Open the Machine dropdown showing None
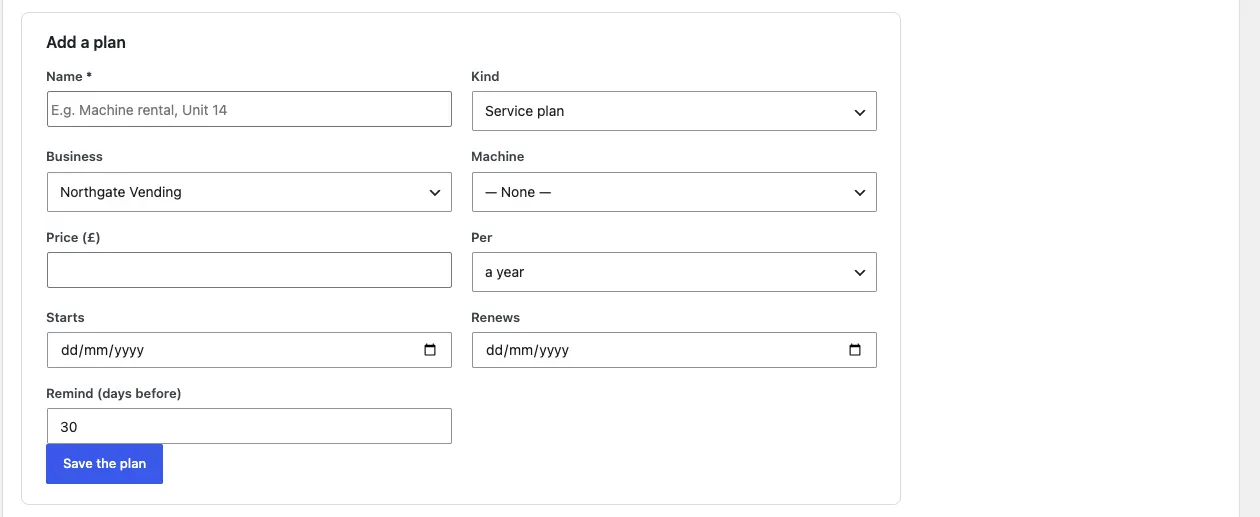1260x517 pixels. point(674,192)
